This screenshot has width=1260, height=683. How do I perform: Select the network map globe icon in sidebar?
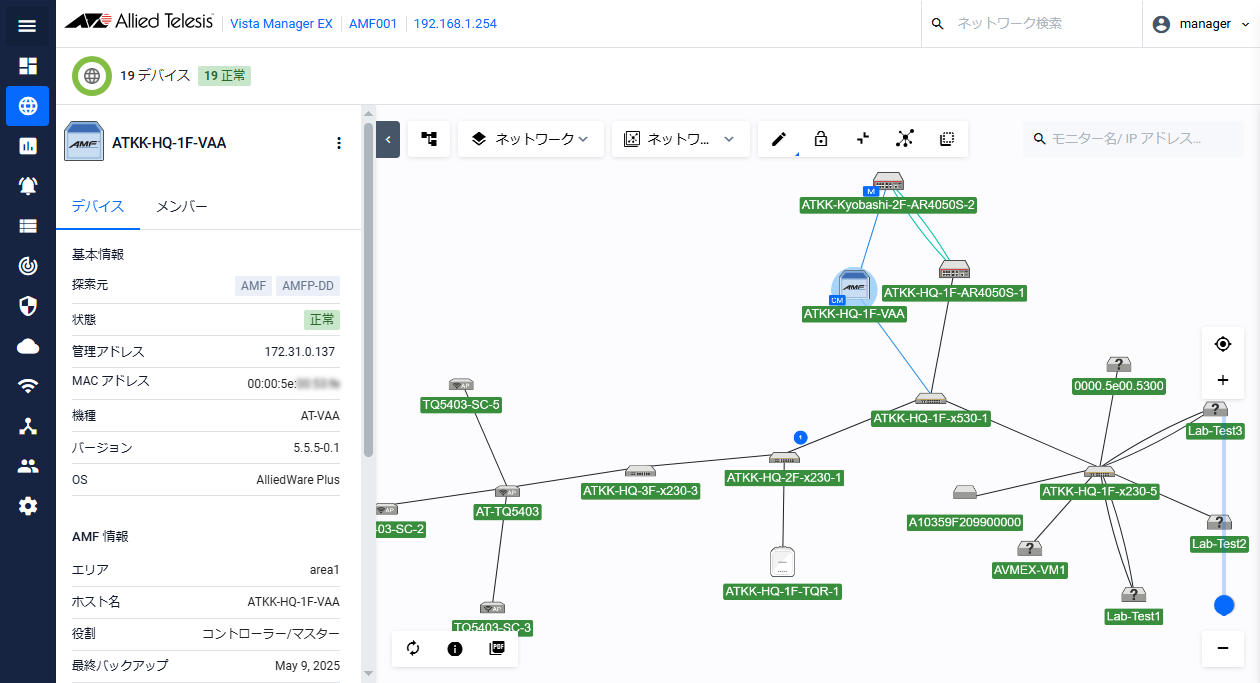pyautogui.click(x=27, y=106)
